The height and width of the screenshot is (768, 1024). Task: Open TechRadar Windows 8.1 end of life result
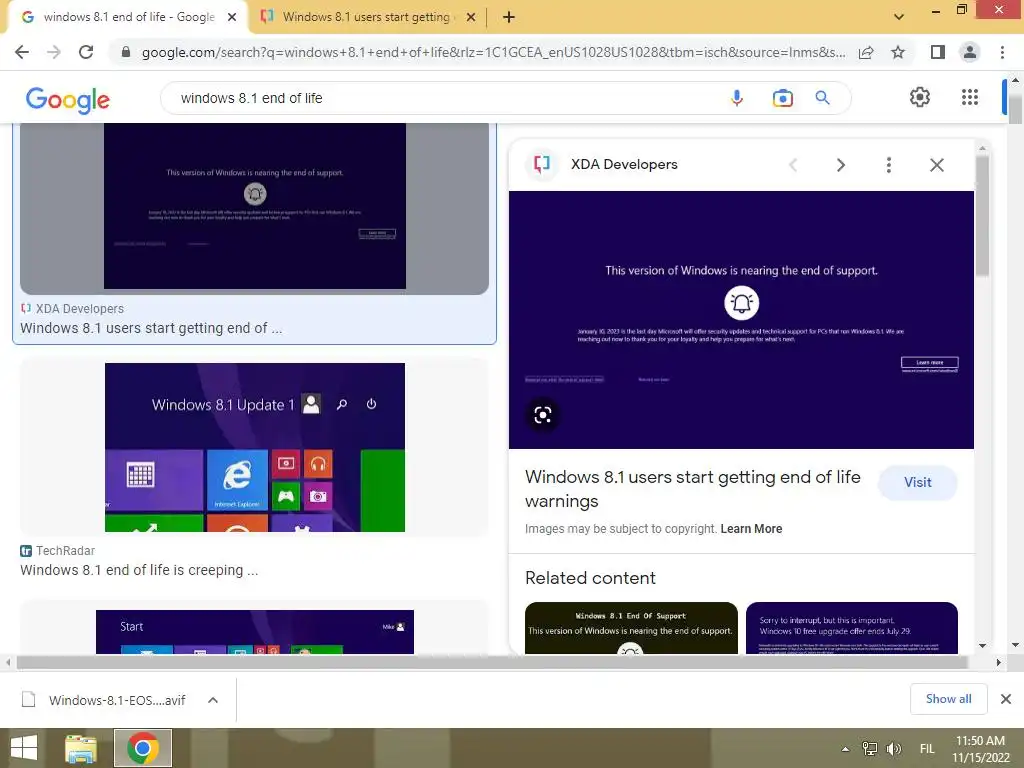coord(139,570)
